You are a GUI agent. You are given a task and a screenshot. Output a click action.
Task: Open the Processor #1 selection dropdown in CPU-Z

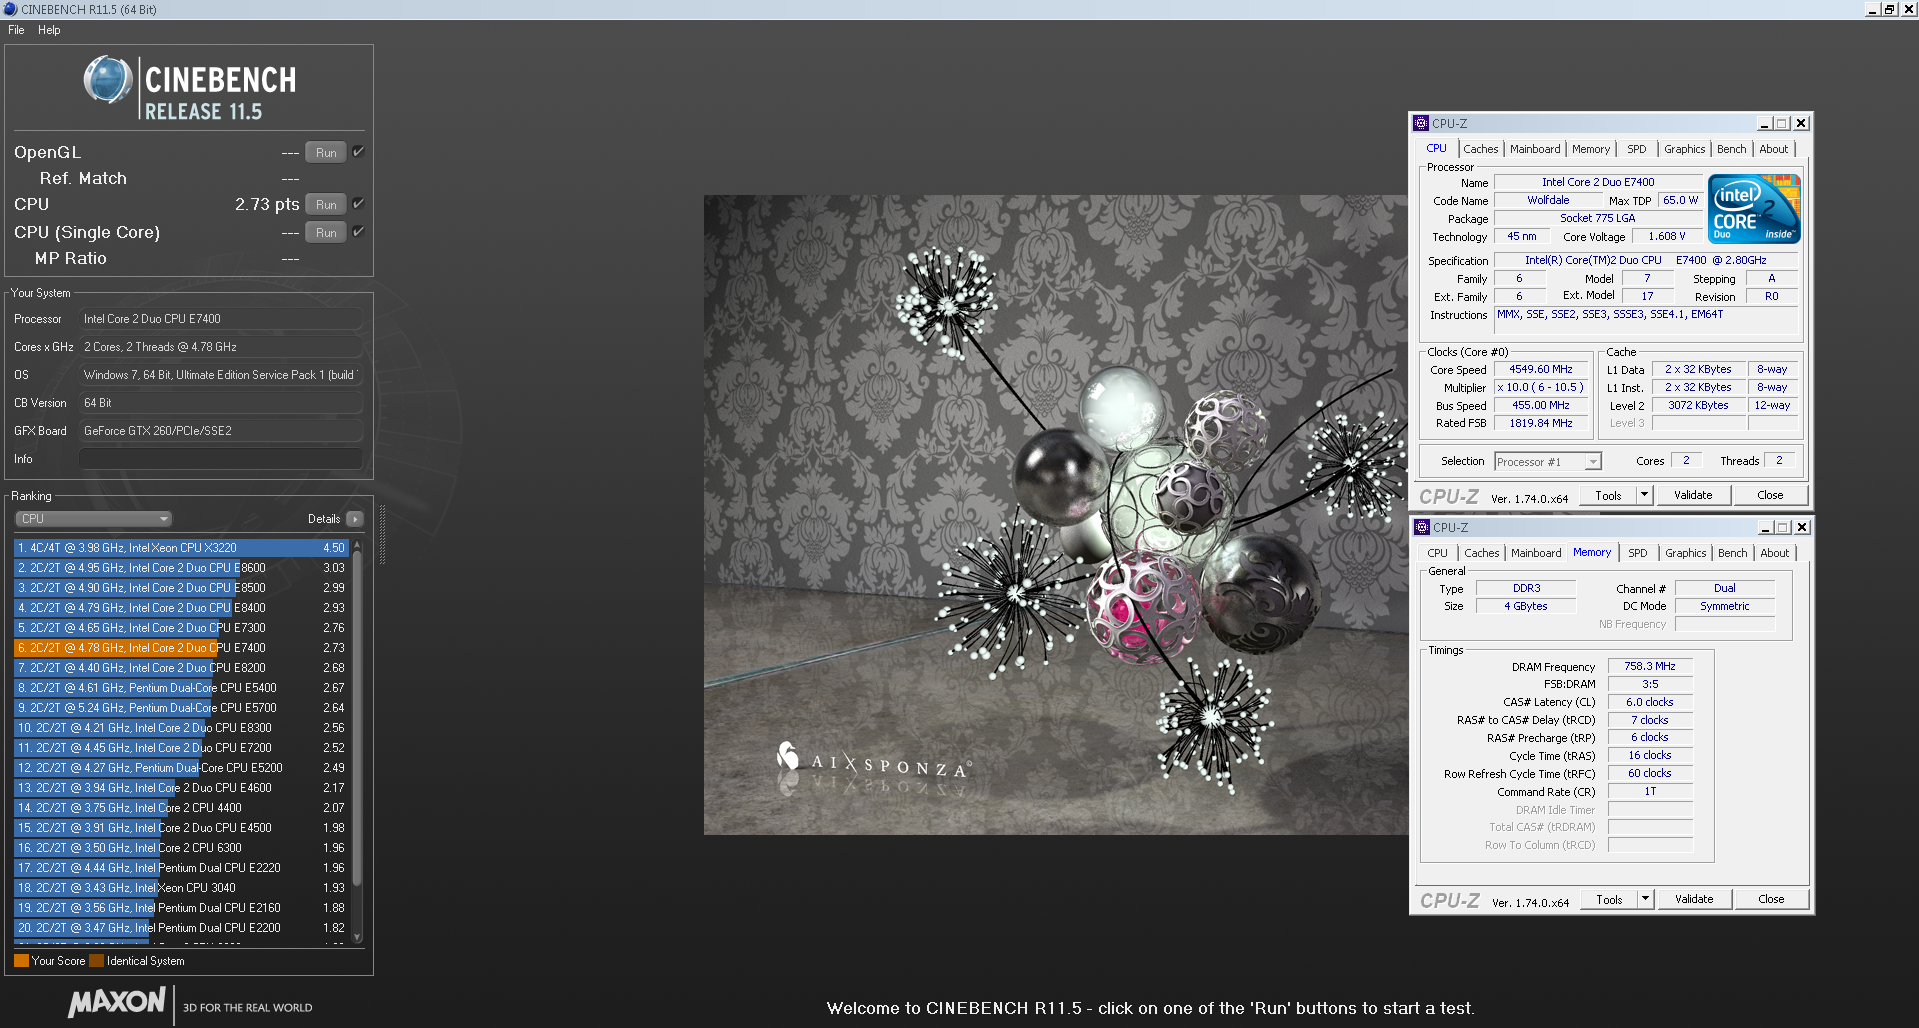click(x=1548, y=461)
